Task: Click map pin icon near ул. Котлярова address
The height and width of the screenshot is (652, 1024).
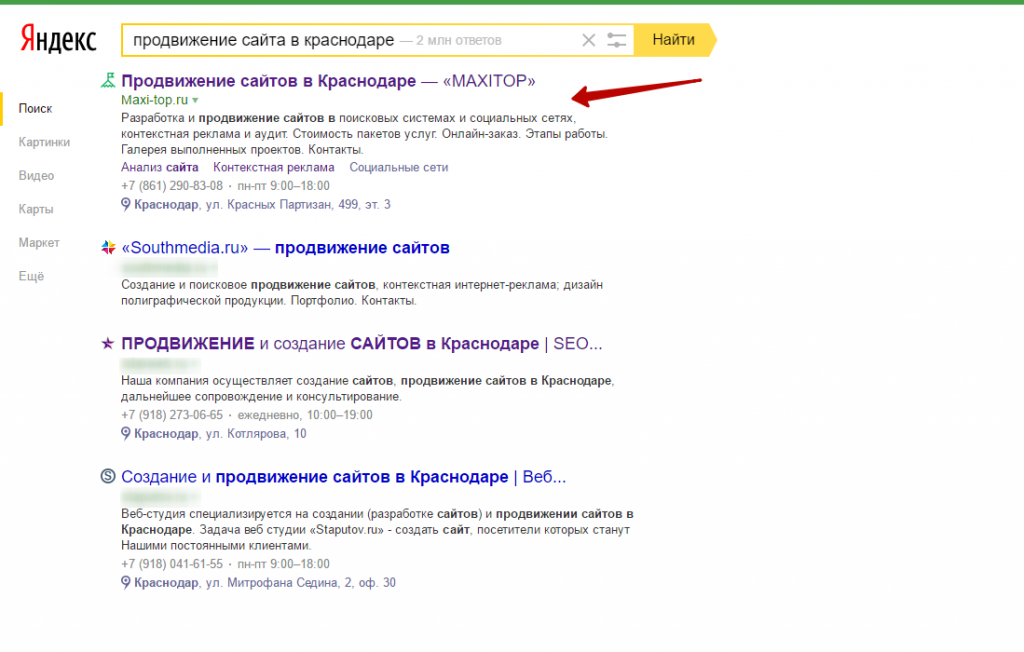Action: 125,434
